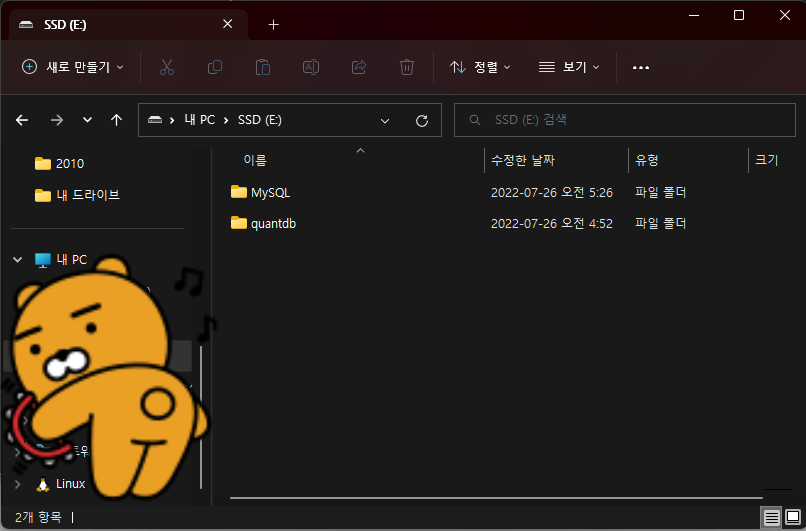Open recent locations chevron dropdown
This screenshot has height=531, width=806.
click(x=87, y=120)
